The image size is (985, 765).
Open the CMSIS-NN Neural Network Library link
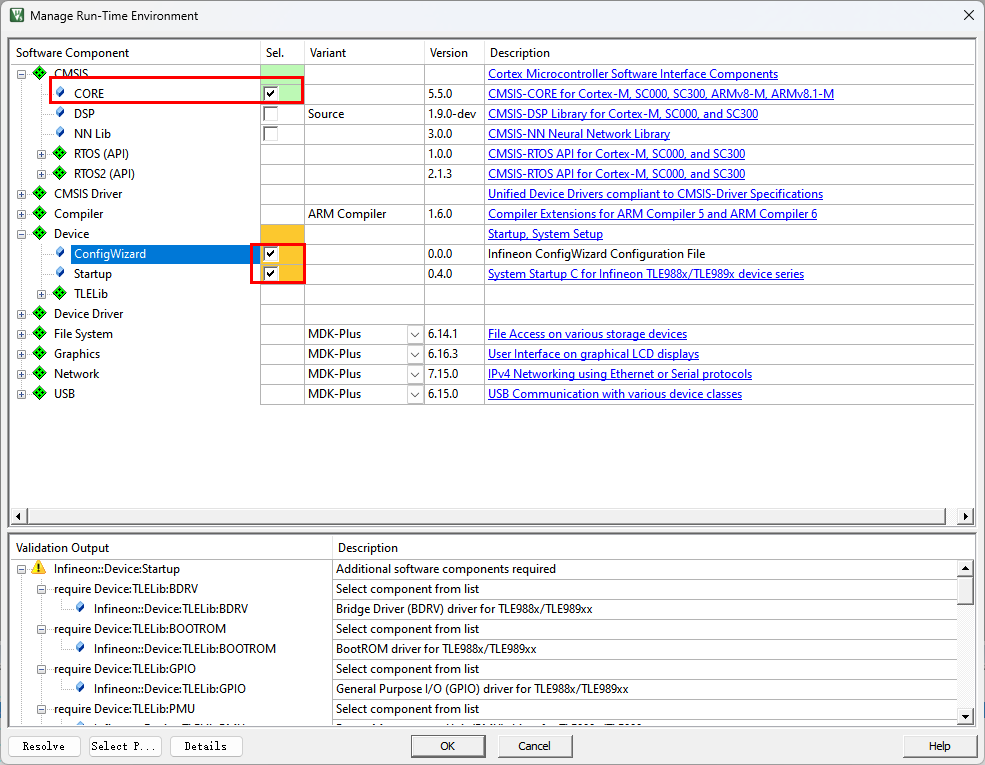click(579, 134)
